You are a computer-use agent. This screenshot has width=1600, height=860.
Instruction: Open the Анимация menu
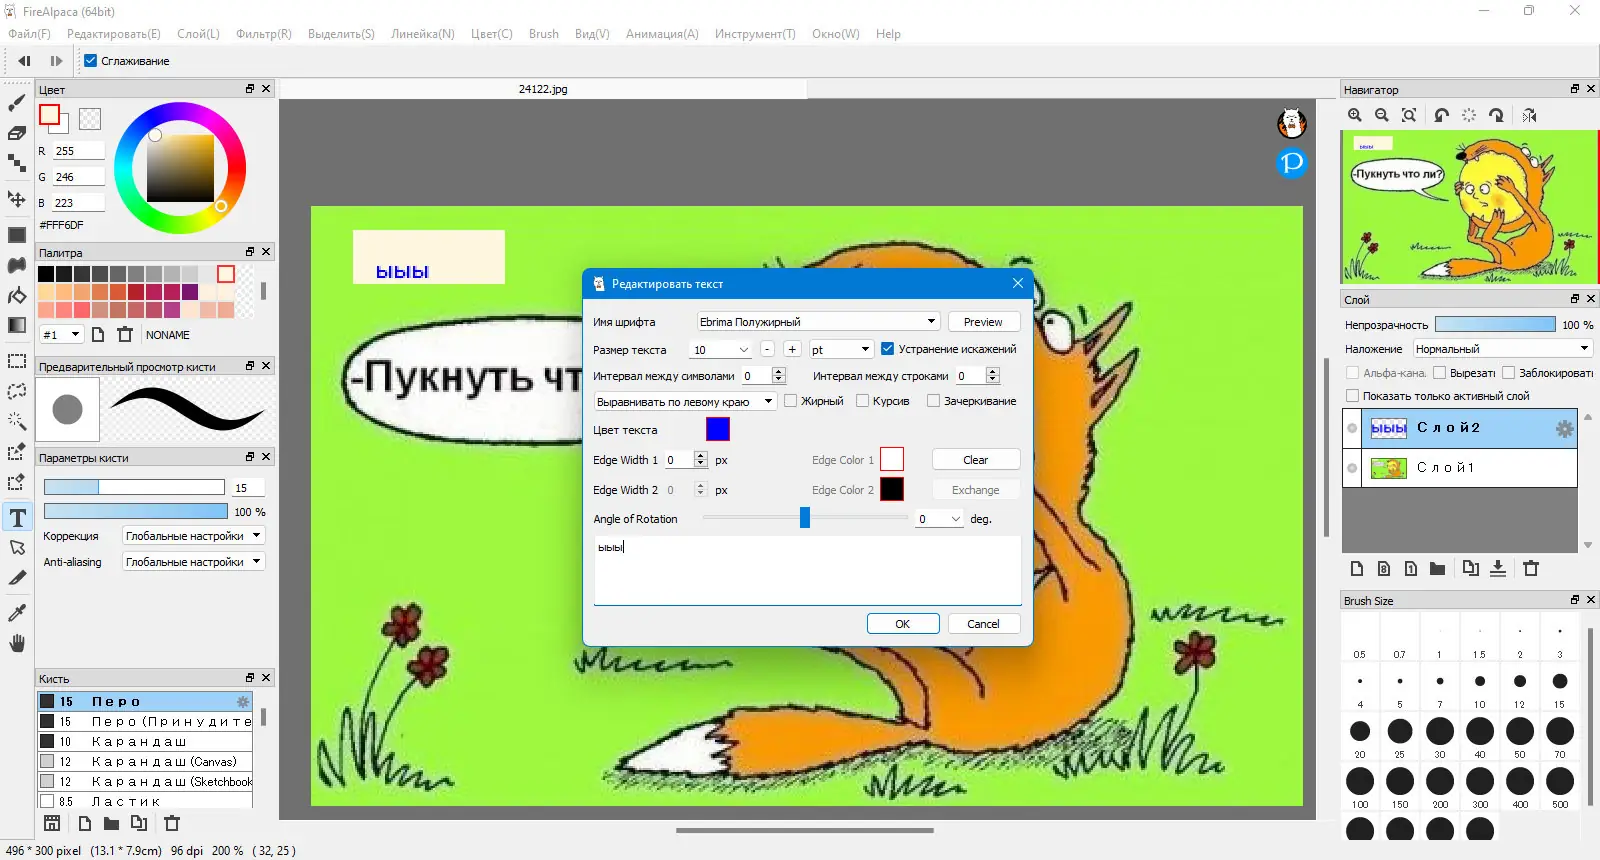[662, 34]
